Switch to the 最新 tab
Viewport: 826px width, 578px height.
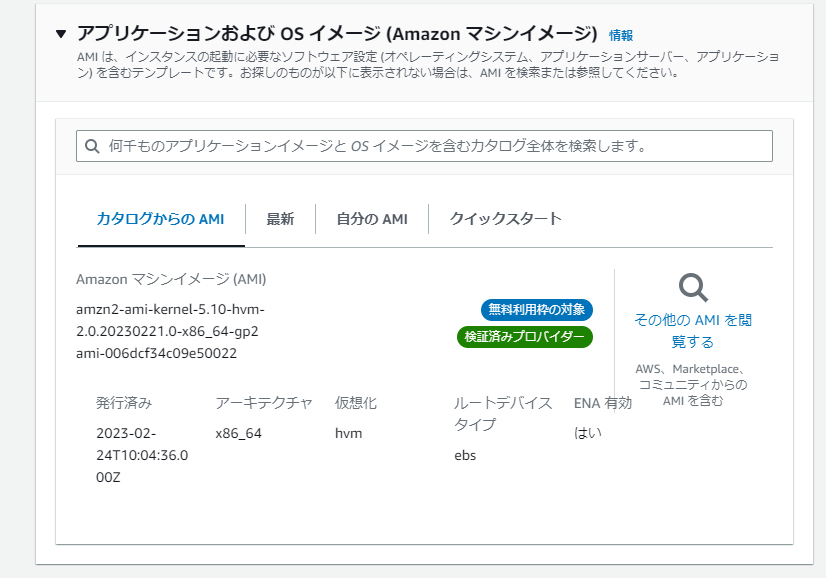pos(280,219)
